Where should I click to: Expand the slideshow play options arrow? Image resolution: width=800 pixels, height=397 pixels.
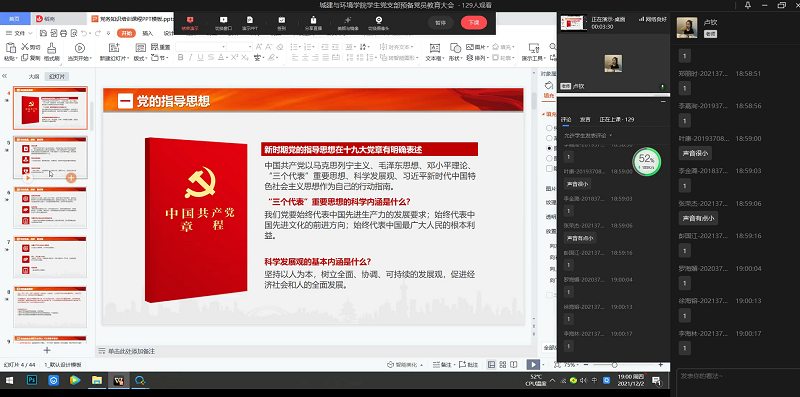544,364
